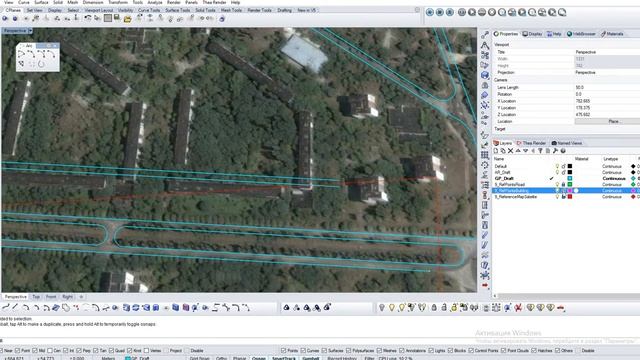This screenshot has height=360, width=640.
Task: Open the Surface menu
Action: pyautogui.click(x=41, y=2)
